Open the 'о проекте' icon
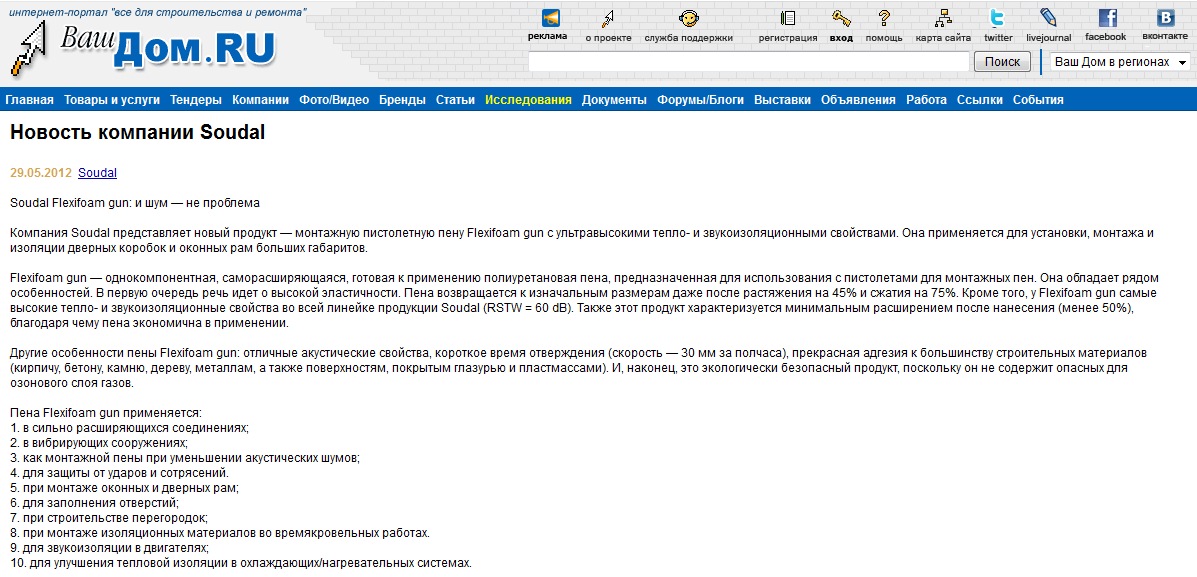The image size is (1197, 577). click(608, 18)
